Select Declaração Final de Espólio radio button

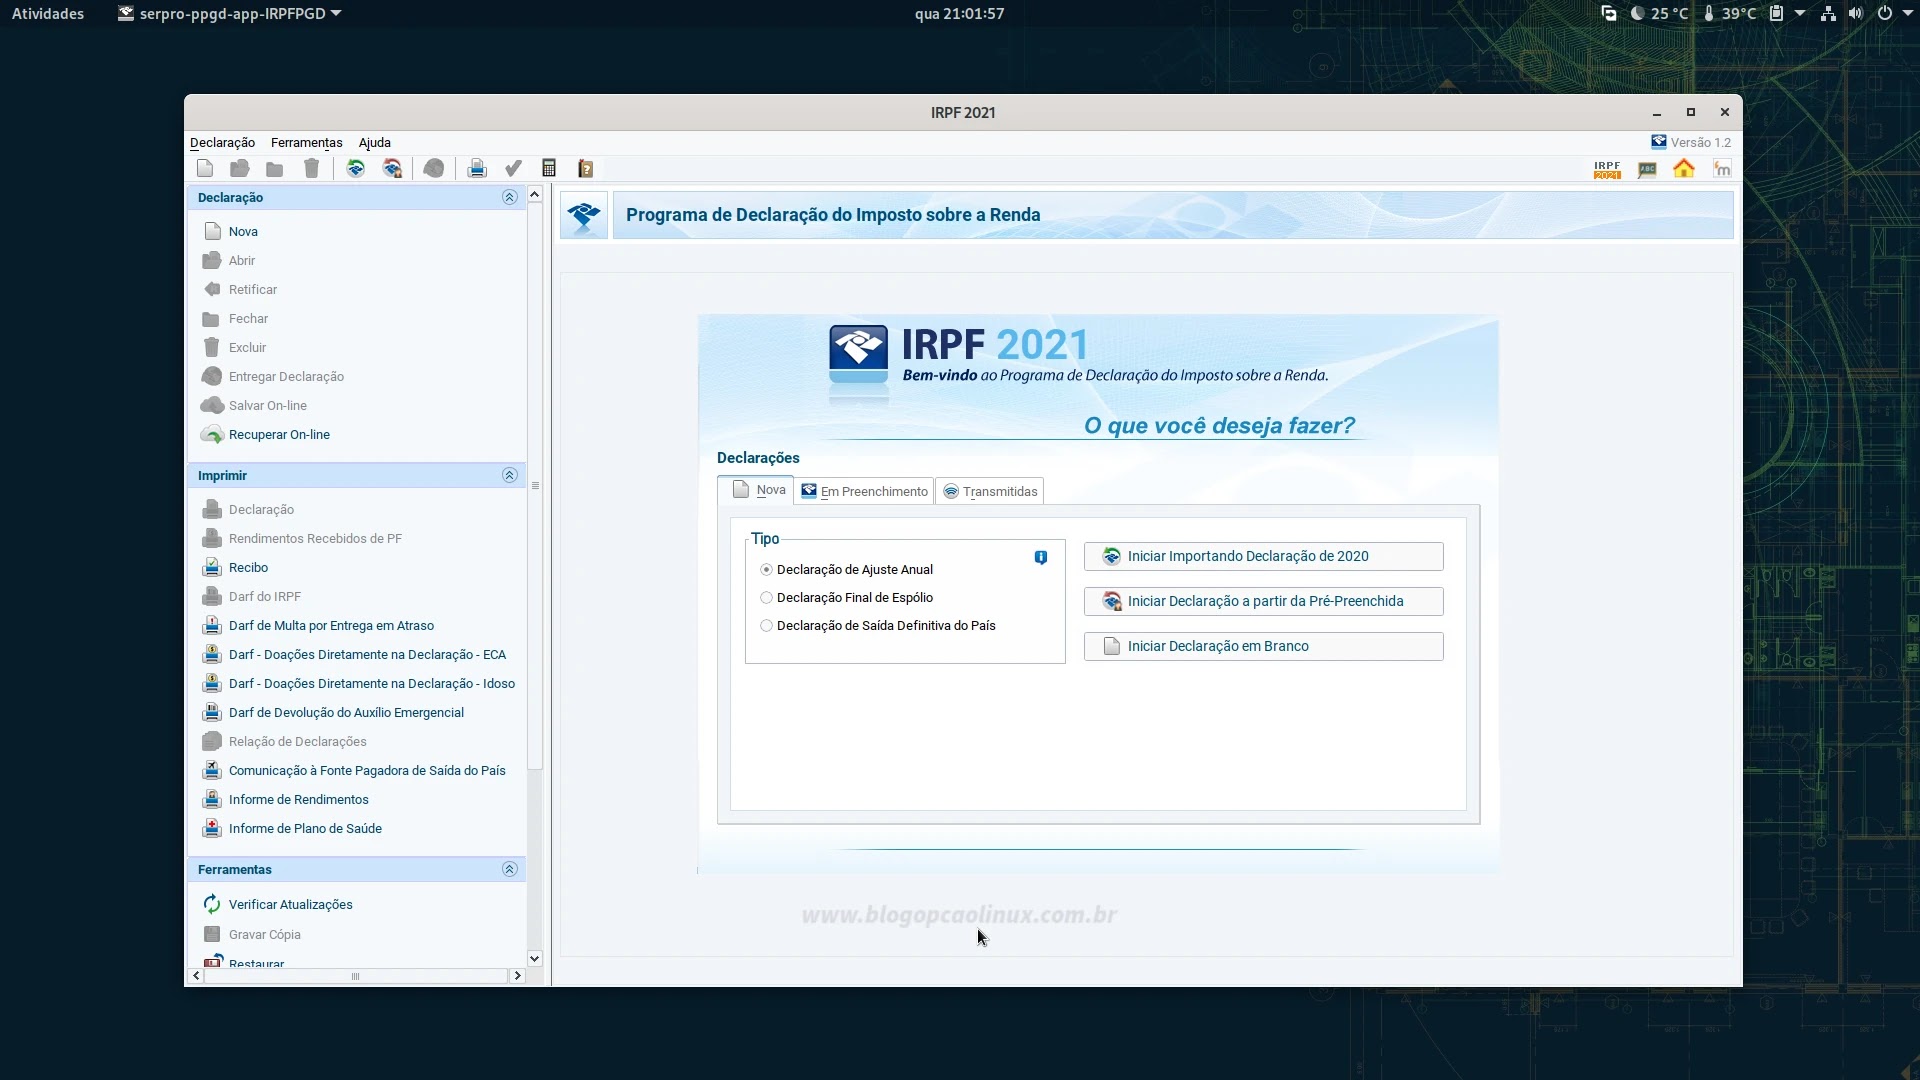[766, 597]
